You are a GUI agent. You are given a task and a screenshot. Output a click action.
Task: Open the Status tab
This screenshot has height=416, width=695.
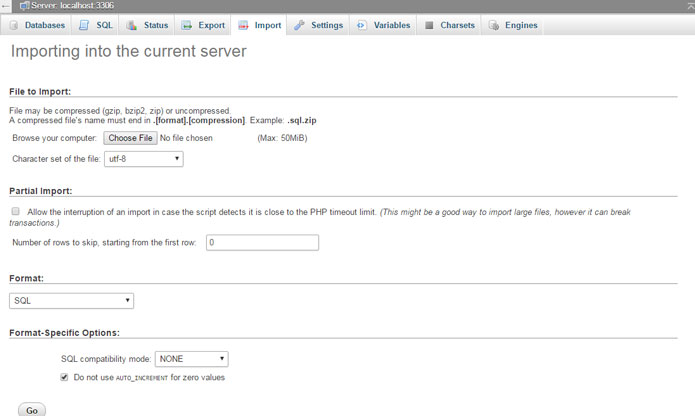pos(147,25)
